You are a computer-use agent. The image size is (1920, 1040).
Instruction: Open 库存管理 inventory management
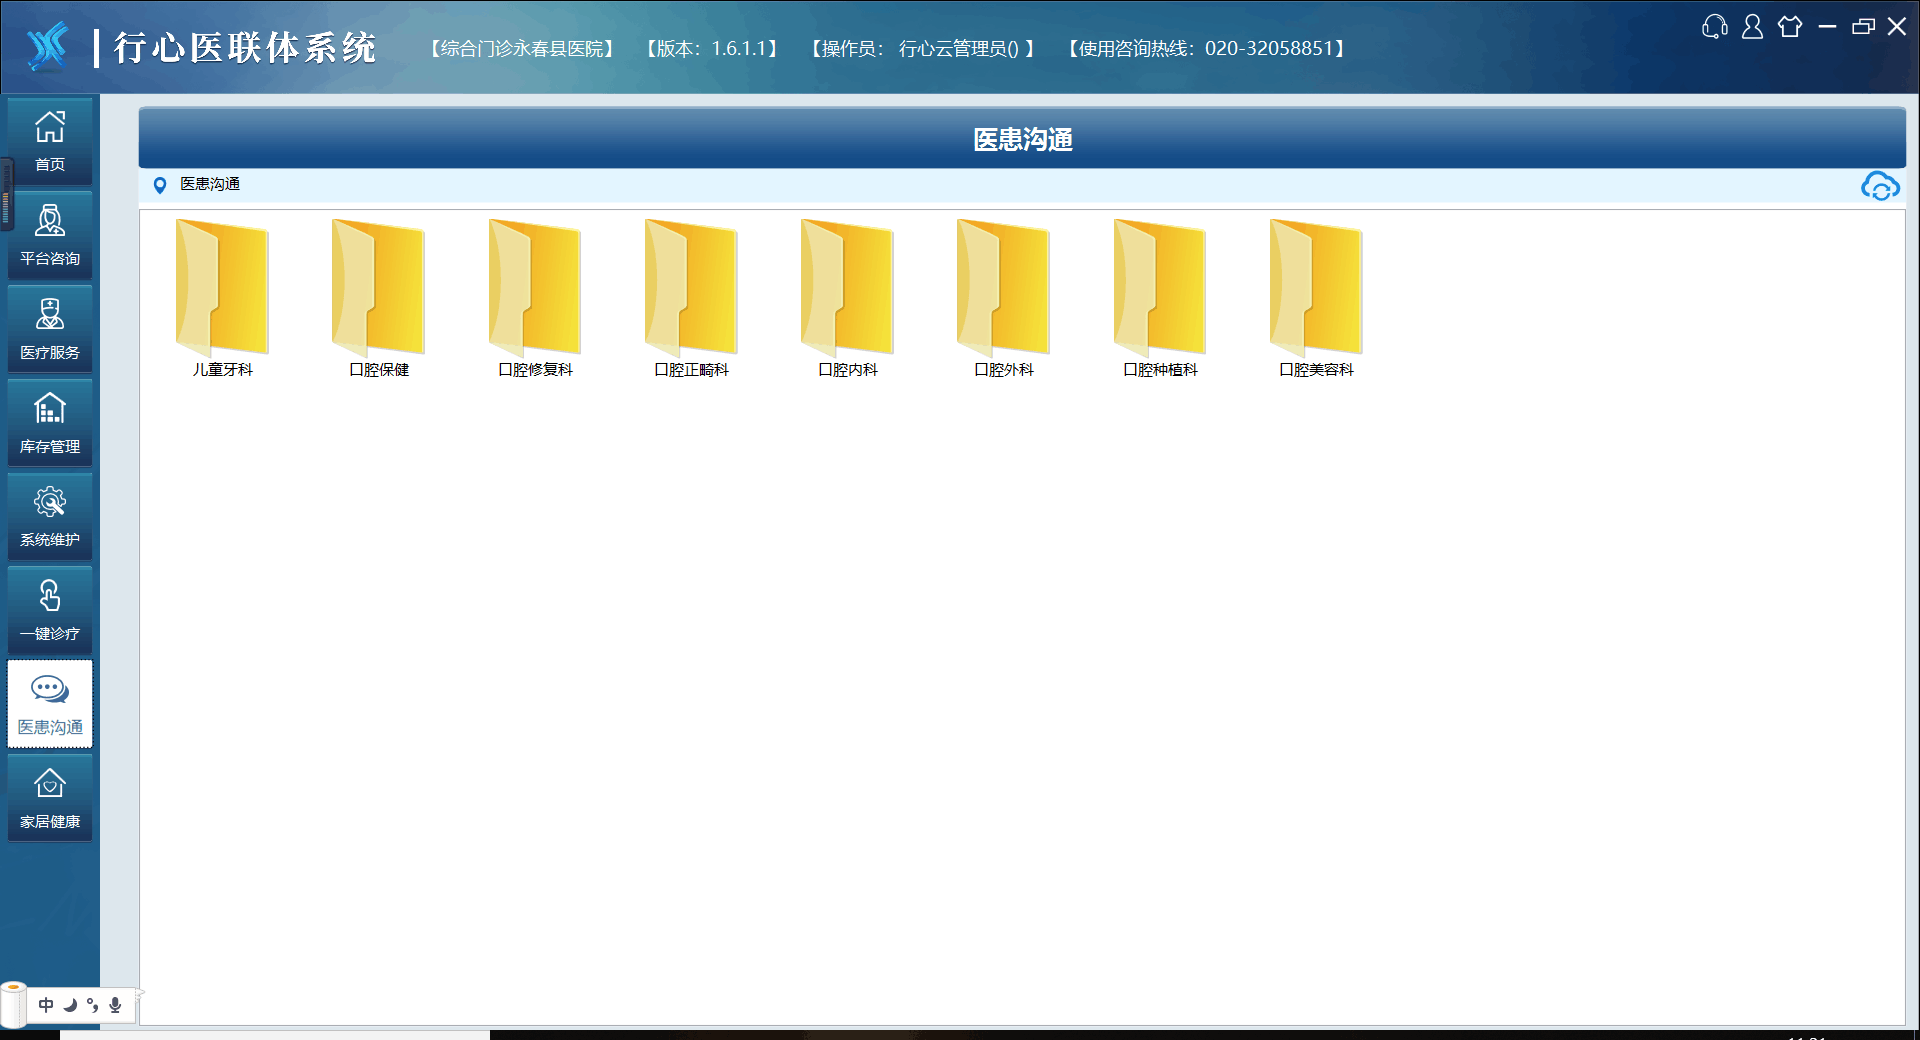pos(50,422)
